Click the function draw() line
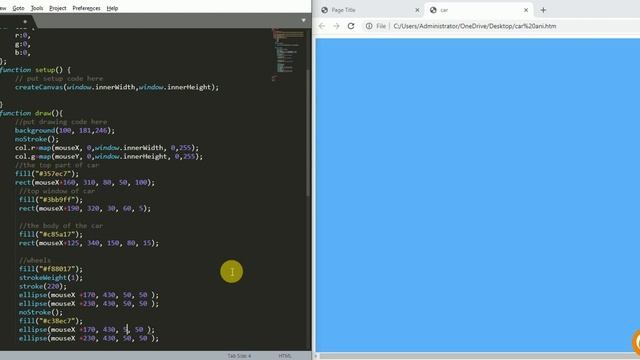The width and height of the screenshot is (640, 360). (x=31, y=113)
